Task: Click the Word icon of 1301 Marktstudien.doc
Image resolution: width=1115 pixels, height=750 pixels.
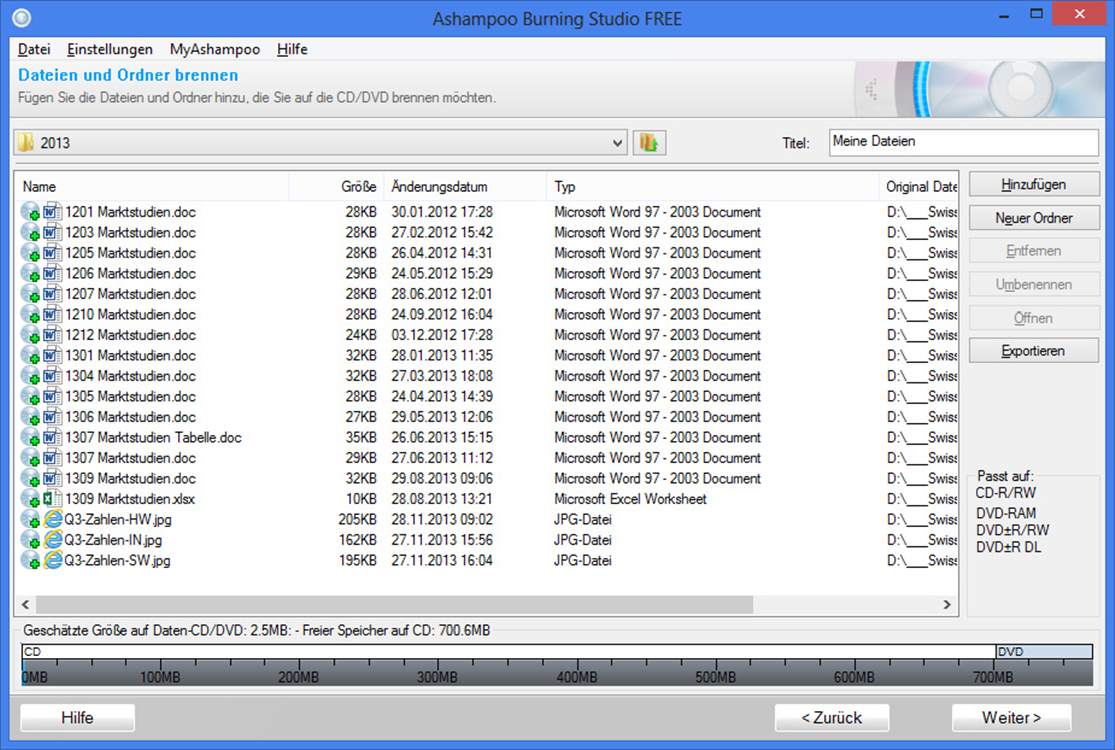Action: pyautogui.click(x=52, y=355)
